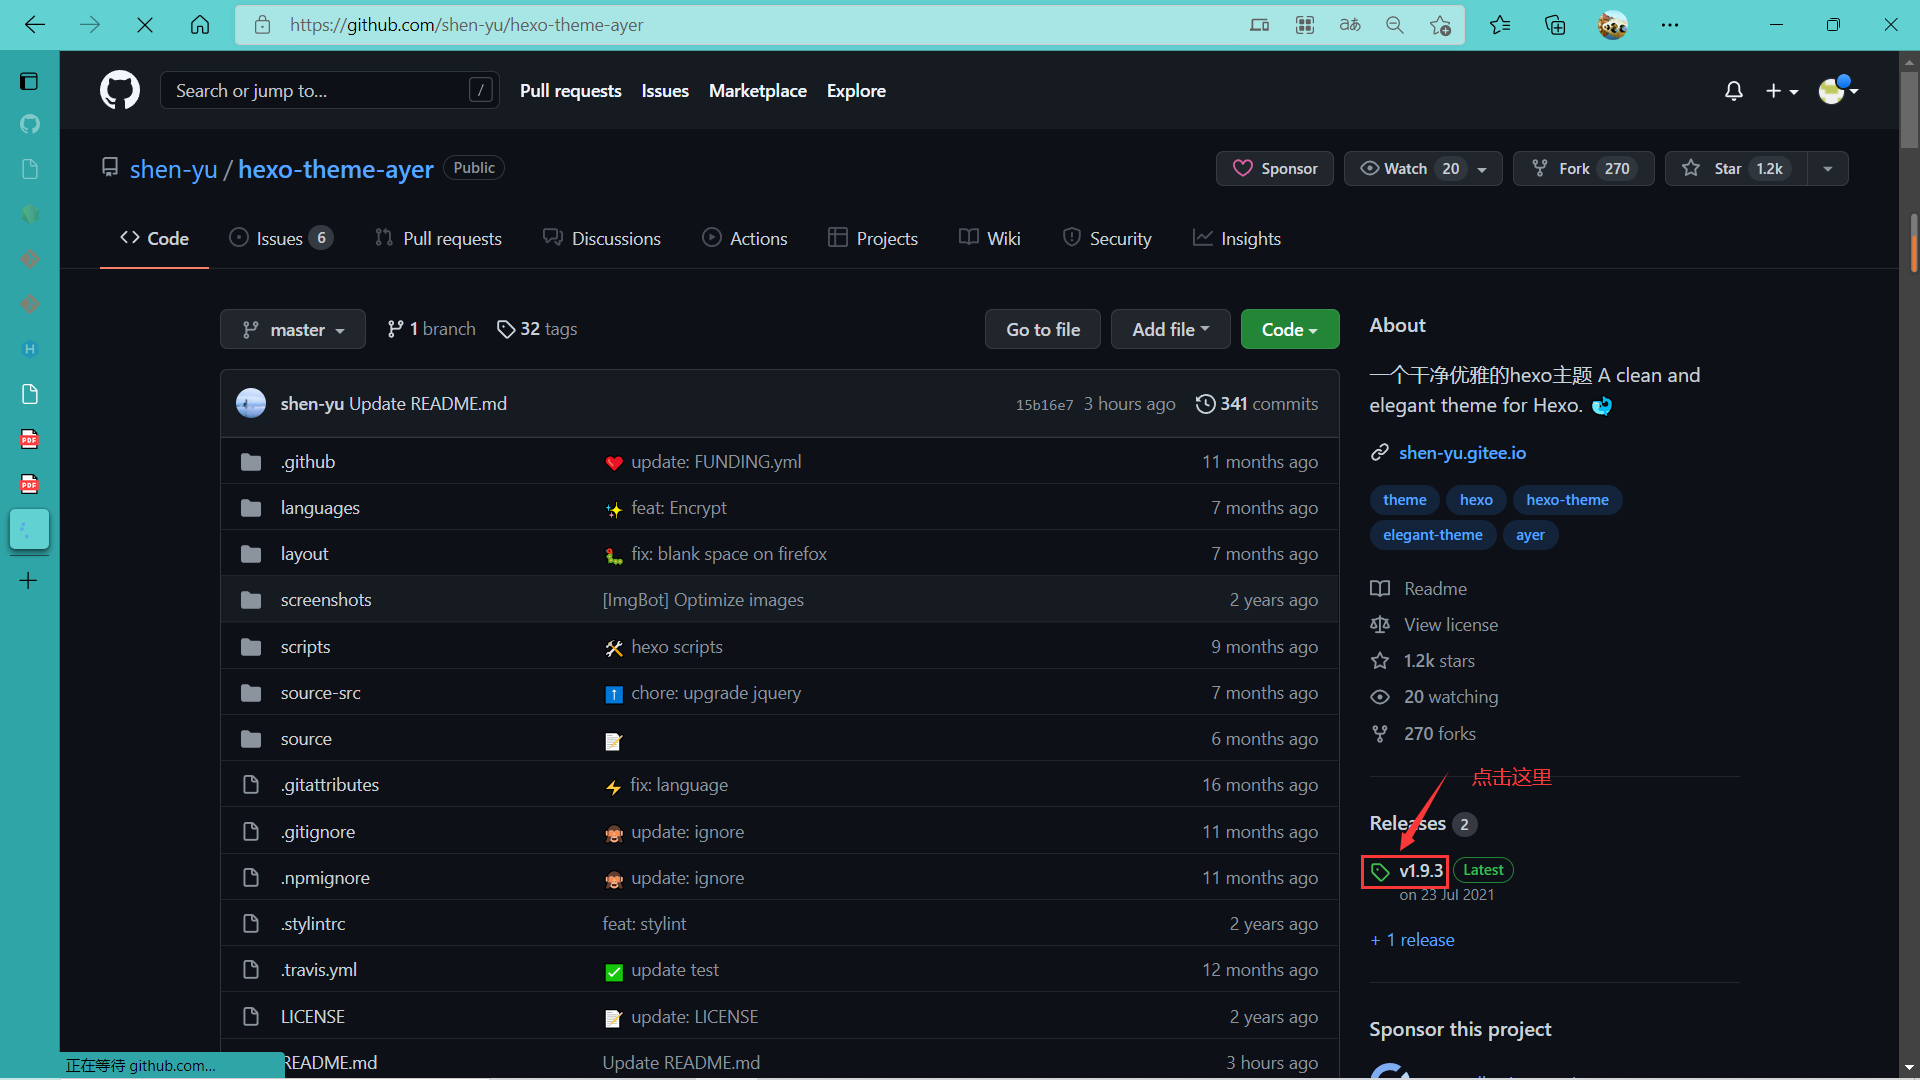Click the shen-yu.gitee.io website link
The height and width of the screenshot is (1080, 1920).
point(1462,453)
